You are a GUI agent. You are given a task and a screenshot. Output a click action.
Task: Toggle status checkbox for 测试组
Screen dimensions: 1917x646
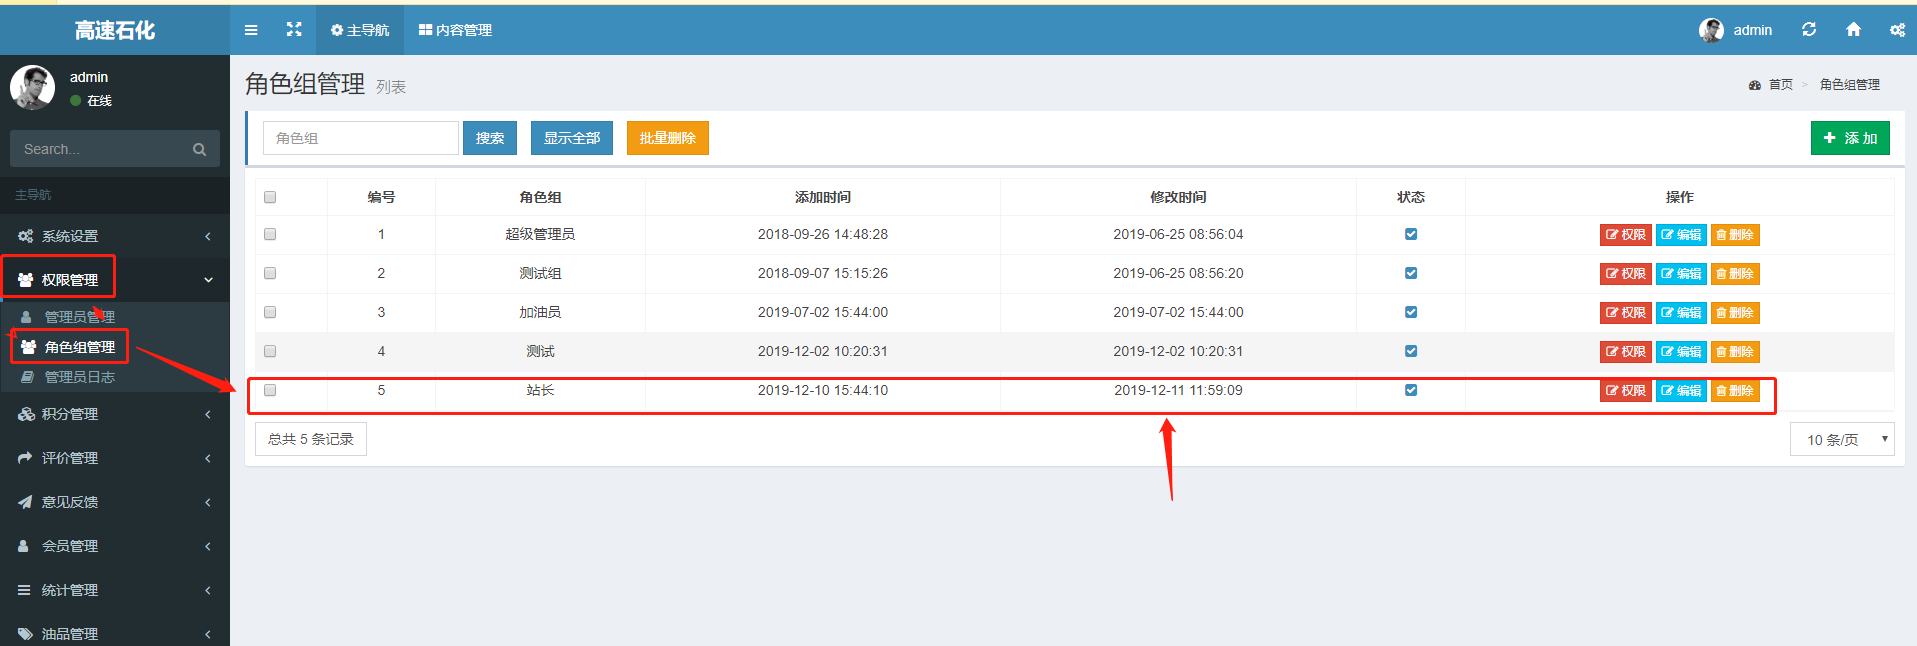click(1411, 273)
